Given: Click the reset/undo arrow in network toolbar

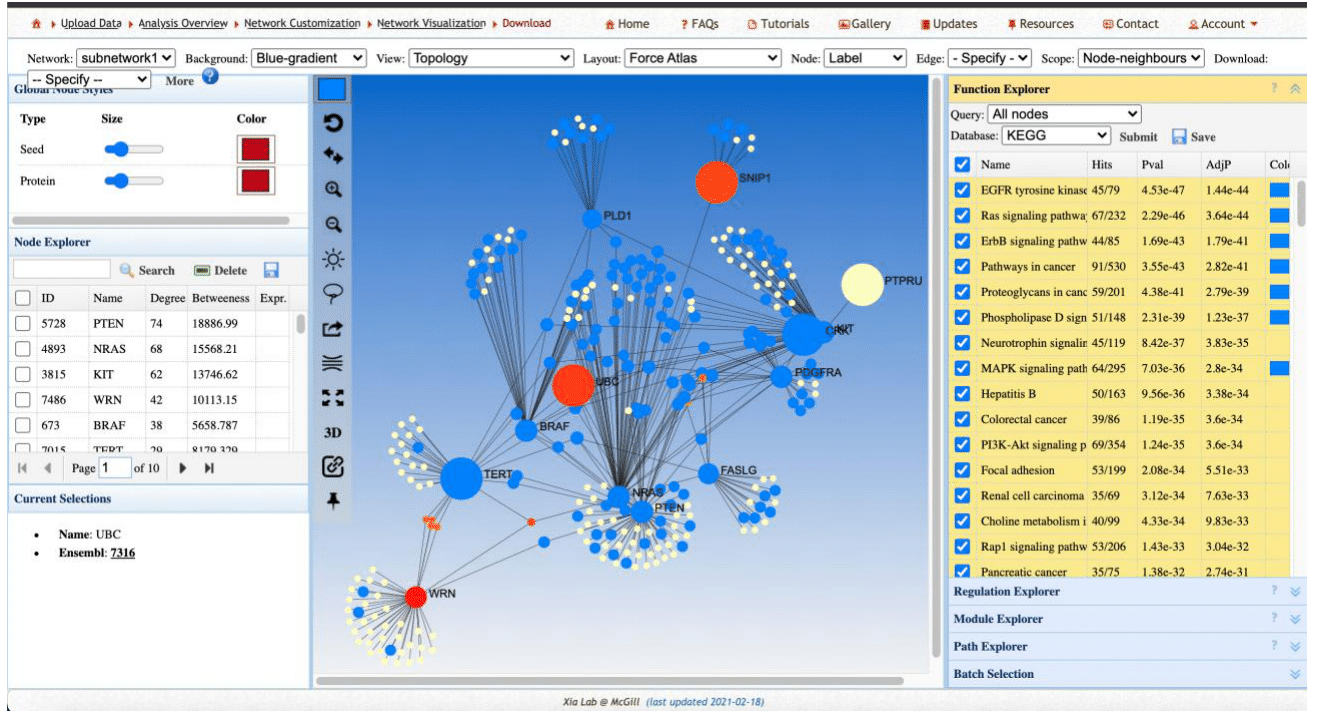Looking at the screenshot, I should (333, 123).
